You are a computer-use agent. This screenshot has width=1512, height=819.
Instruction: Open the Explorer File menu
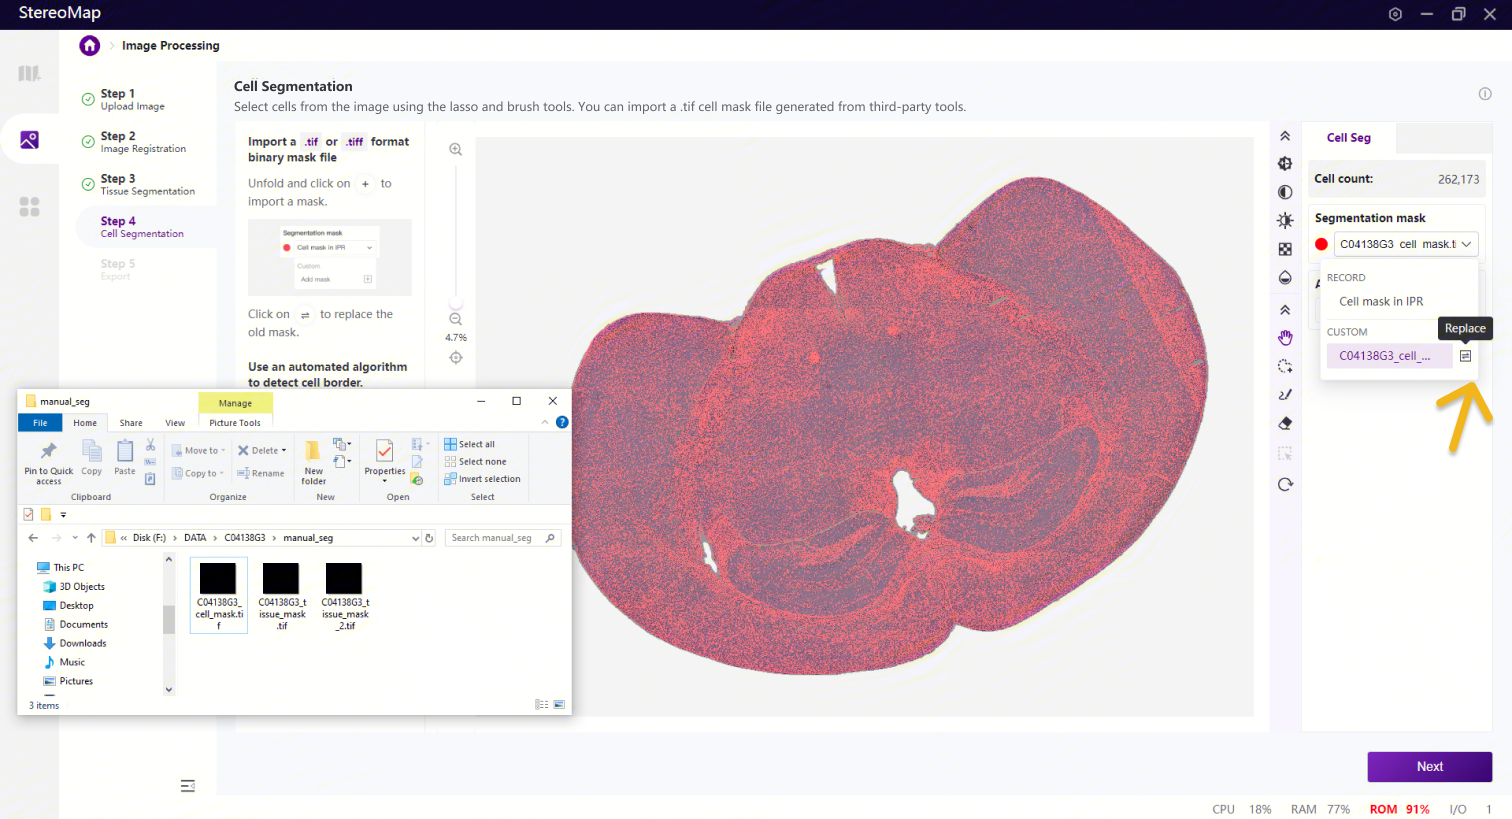click(x=40, y=423)
